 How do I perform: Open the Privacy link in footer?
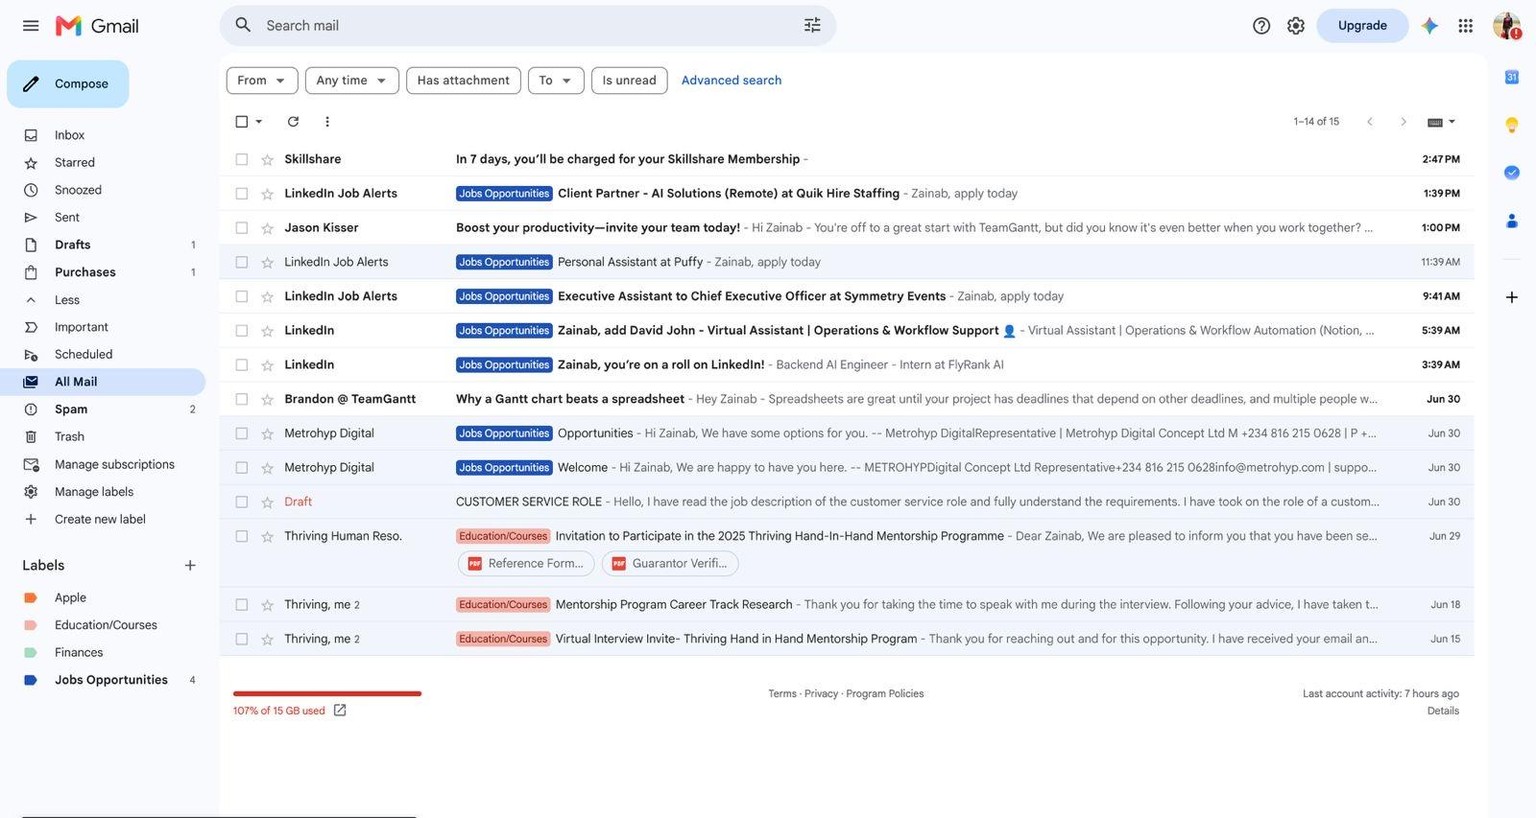[x=821, y=694]
